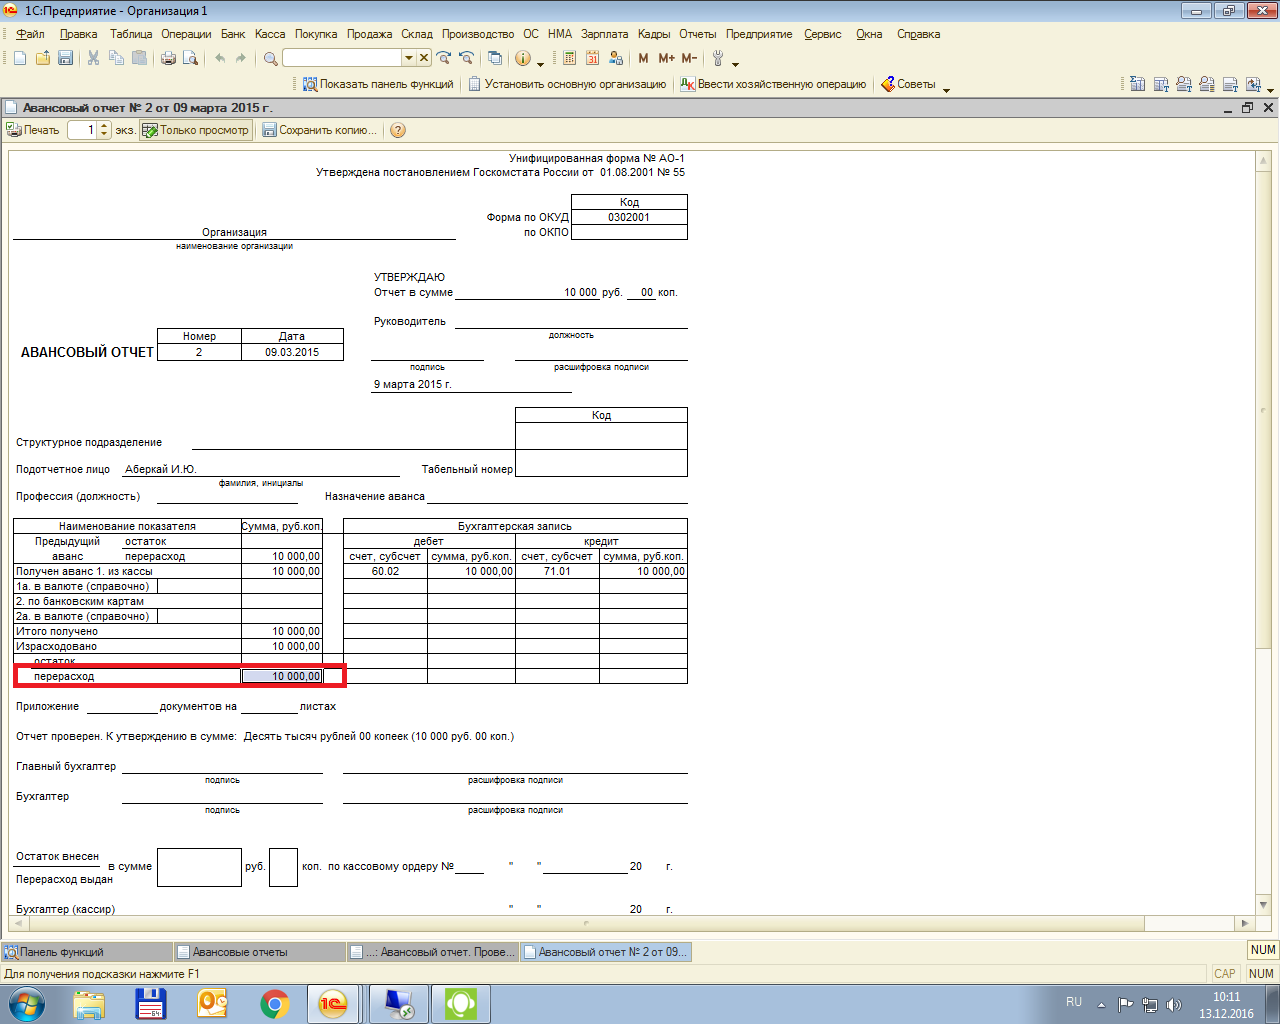This screenshot has height=1024, width=1280.
Task: Click the M+ memory add button
Action: 666,58
